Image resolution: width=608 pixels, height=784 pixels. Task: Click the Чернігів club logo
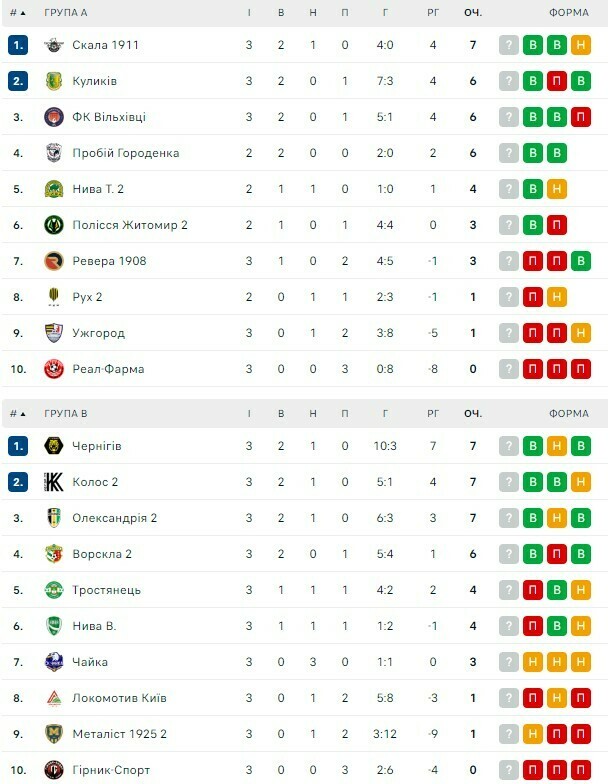(x=54, y=446)
